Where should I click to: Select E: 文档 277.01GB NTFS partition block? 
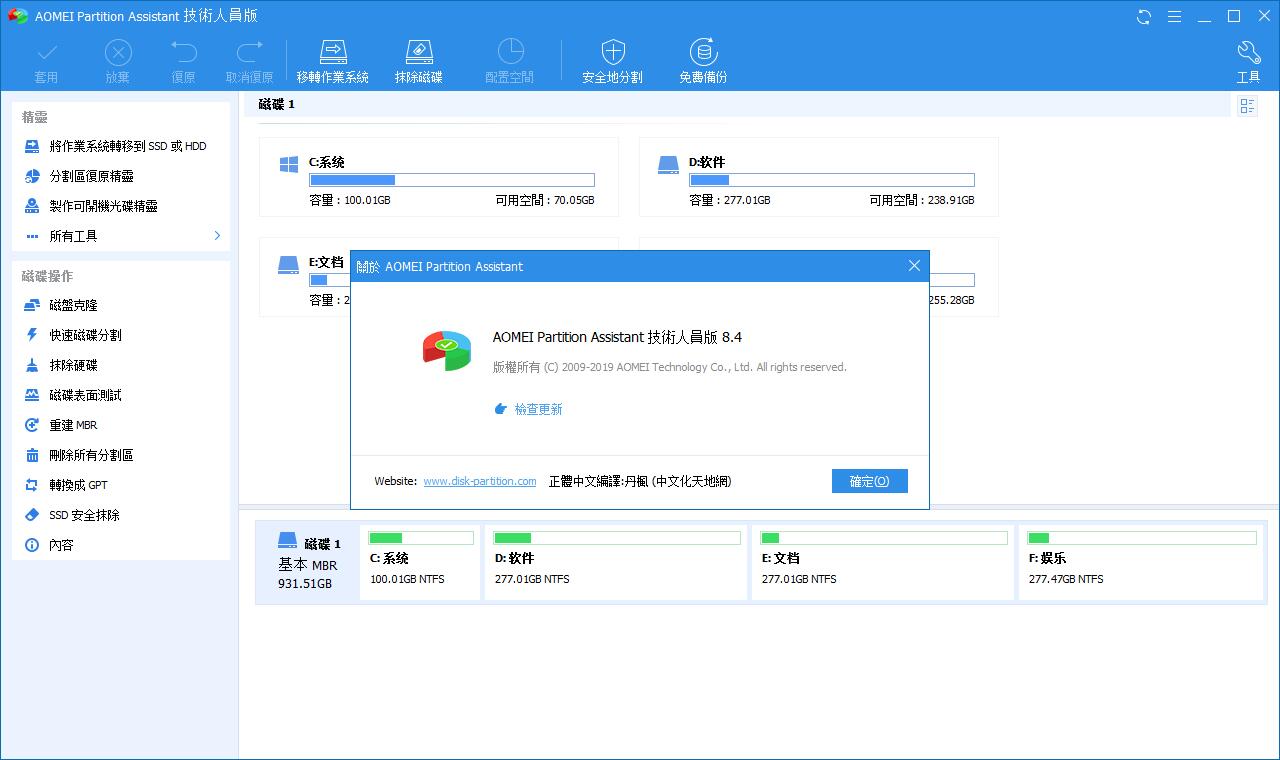point(883,562)
